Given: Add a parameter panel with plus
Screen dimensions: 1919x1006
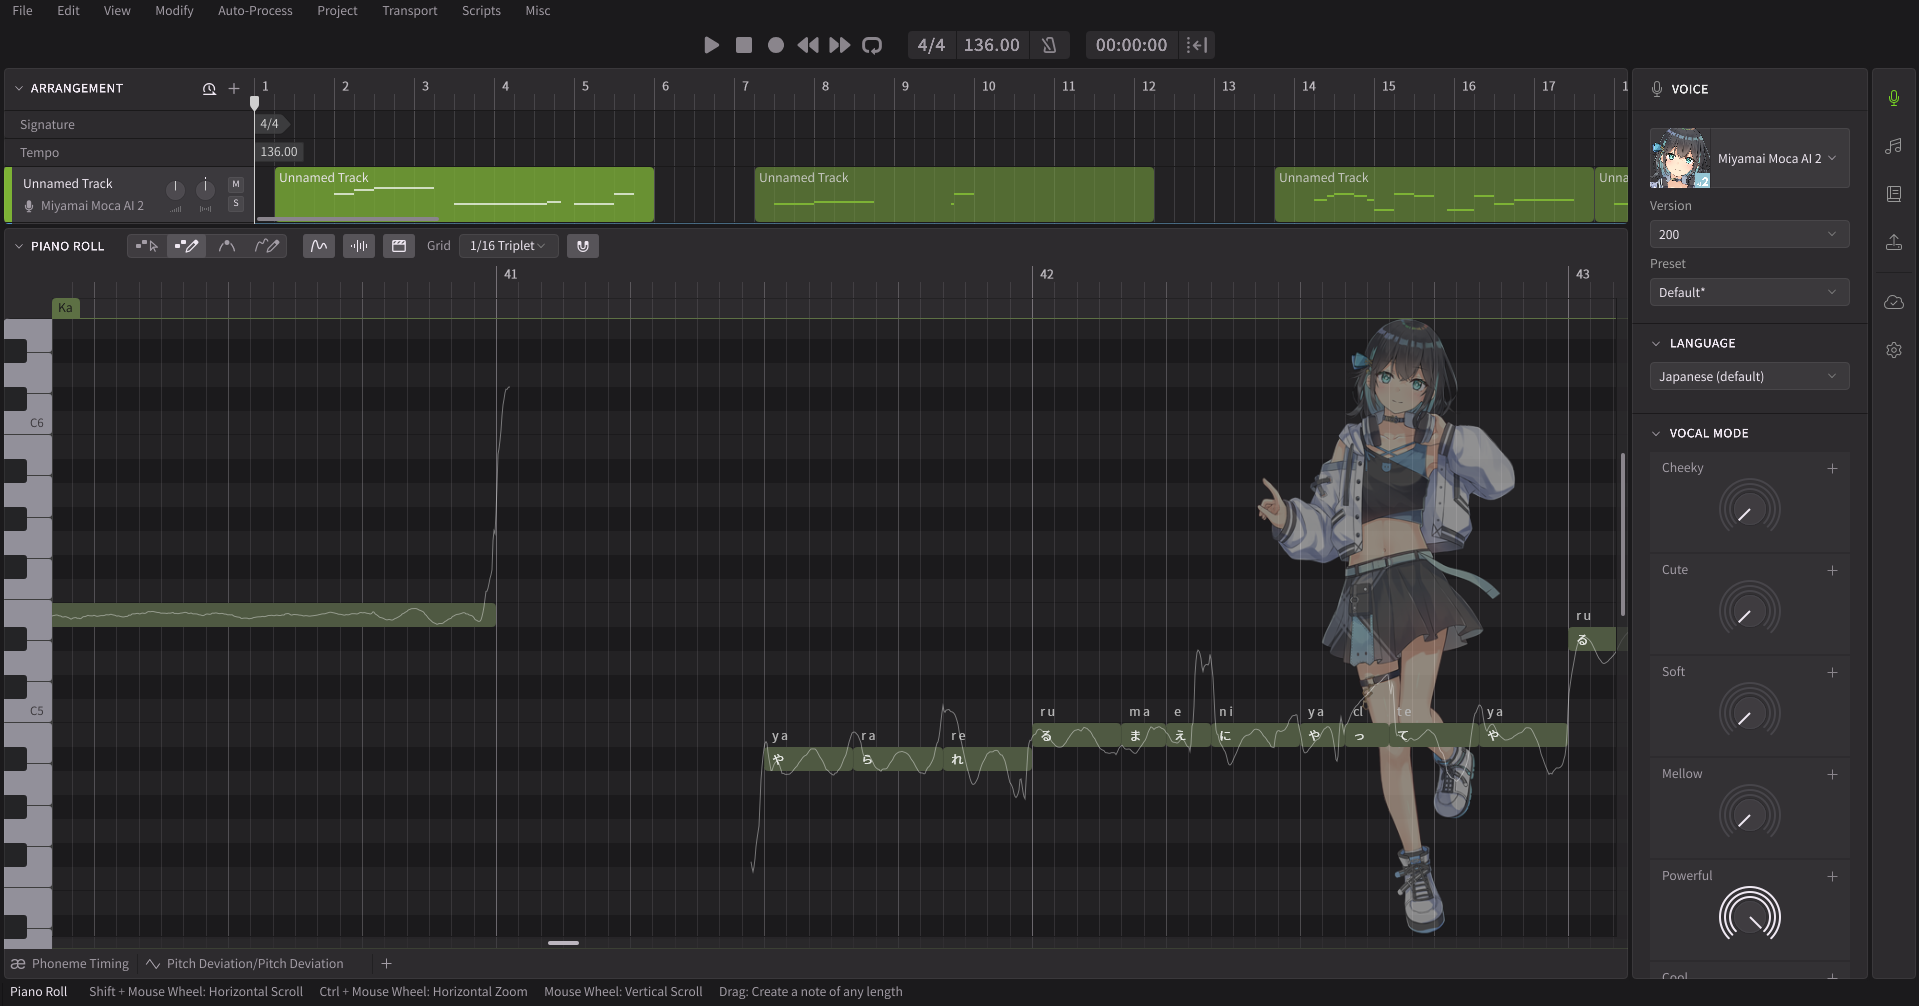Looking at the screenshot, I should point(386,964).
